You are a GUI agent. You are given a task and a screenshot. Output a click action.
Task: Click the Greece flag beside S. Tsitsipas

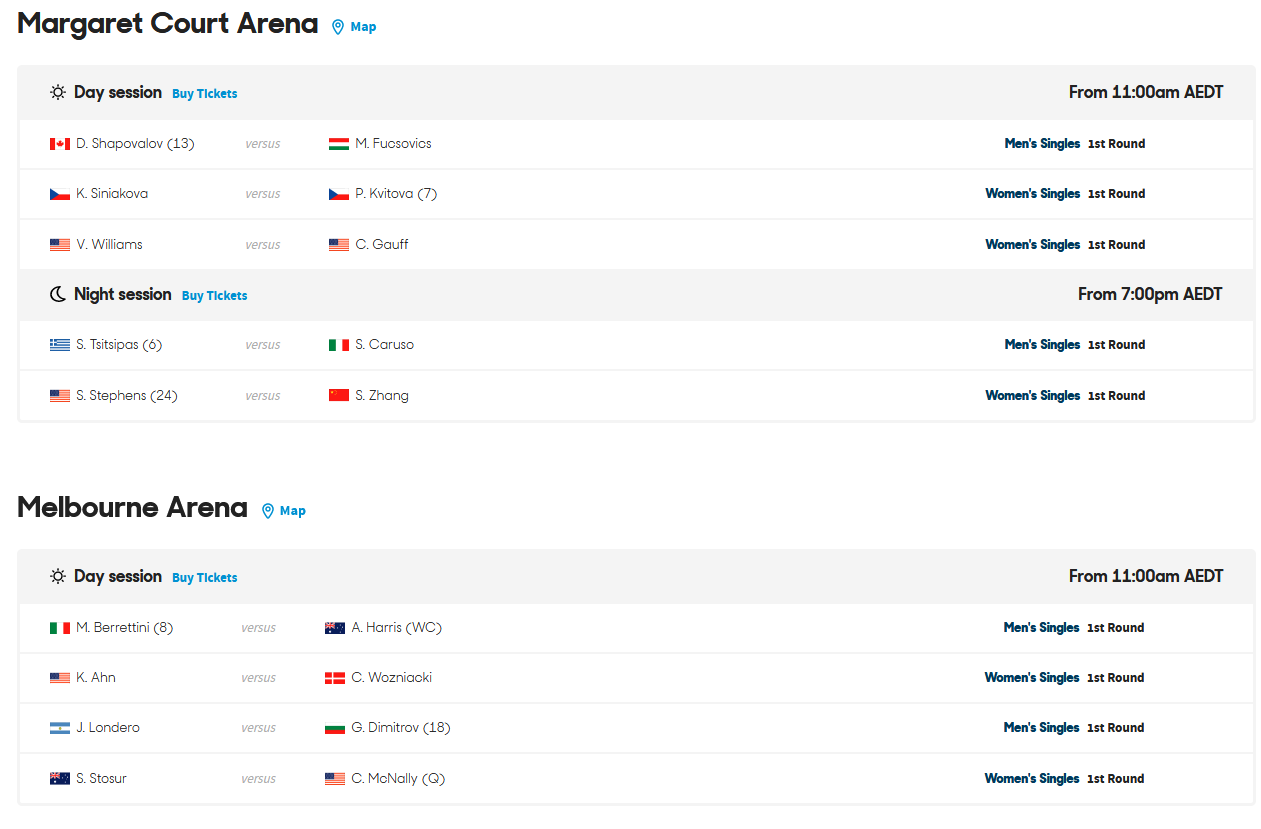point(60,345)
